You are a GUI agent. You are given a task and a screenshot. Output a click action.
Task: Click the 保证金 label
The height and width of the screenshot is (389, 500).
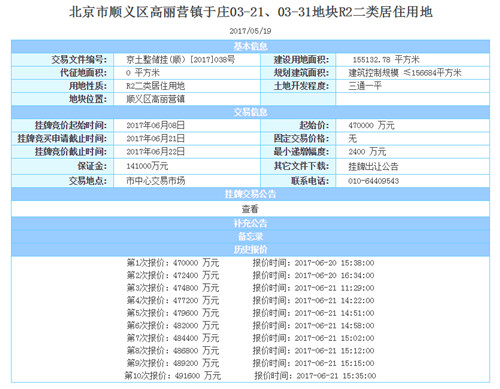[x=92, y=166]
